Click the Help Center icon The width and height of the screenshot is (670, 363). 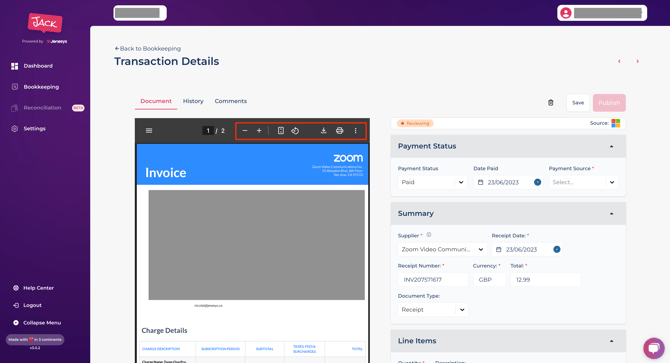click(x=16, y=288)
